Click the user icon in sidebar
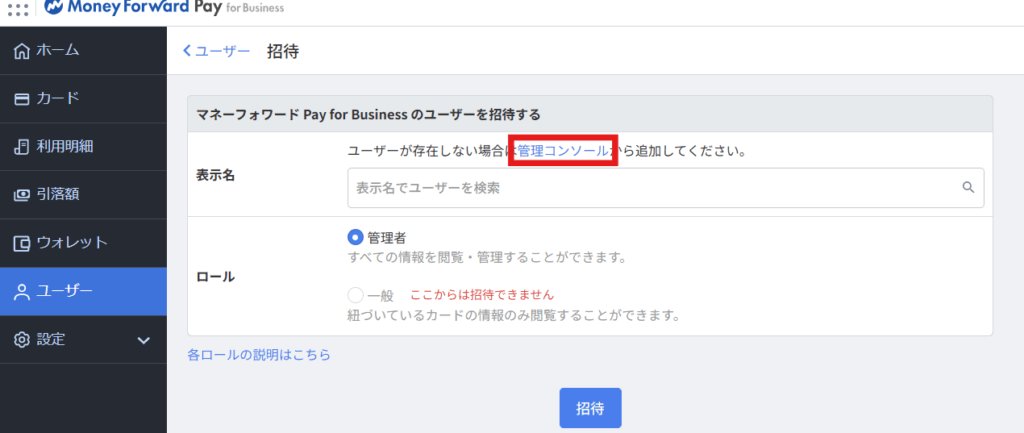Viewport: 1024px width, 433px height. pyautogui.click(x=21, y=291)
